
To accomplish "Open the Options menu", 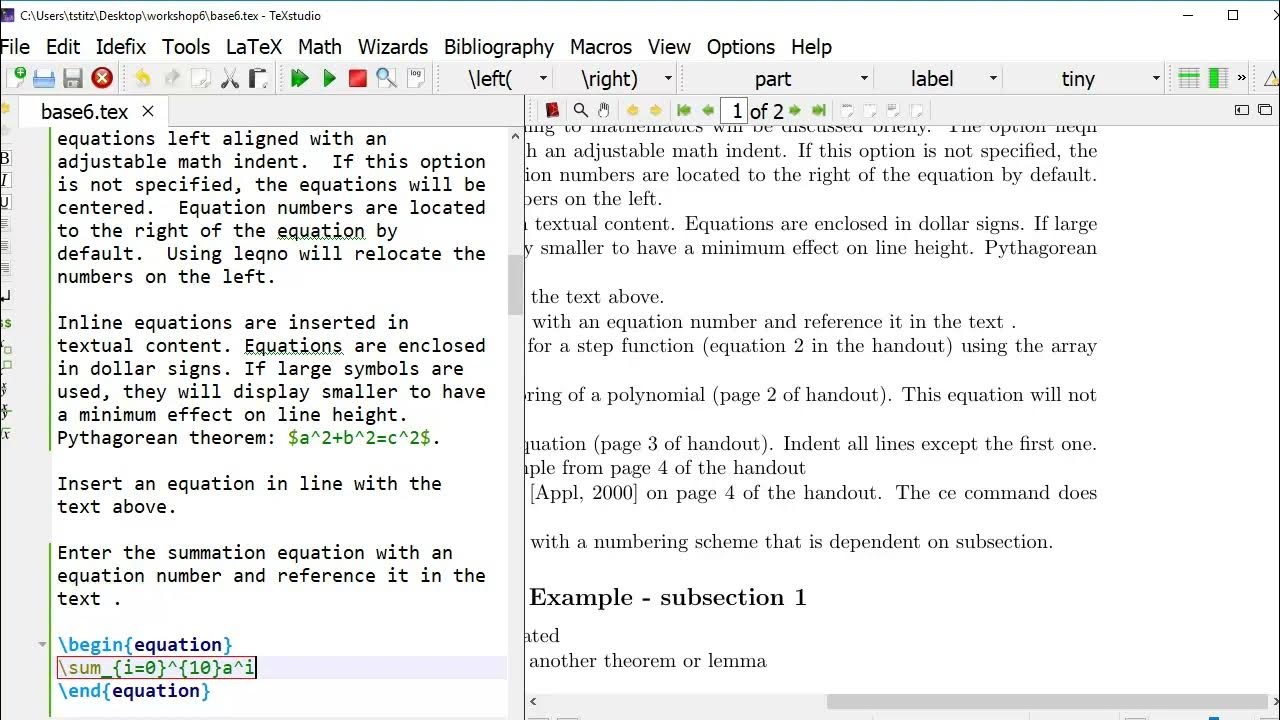I will pos(742,47).
